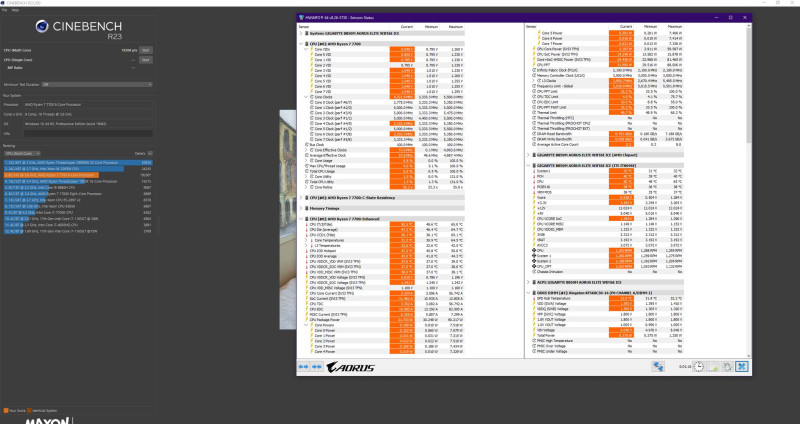Click the Info field in Cinebench

pos(88,134)
